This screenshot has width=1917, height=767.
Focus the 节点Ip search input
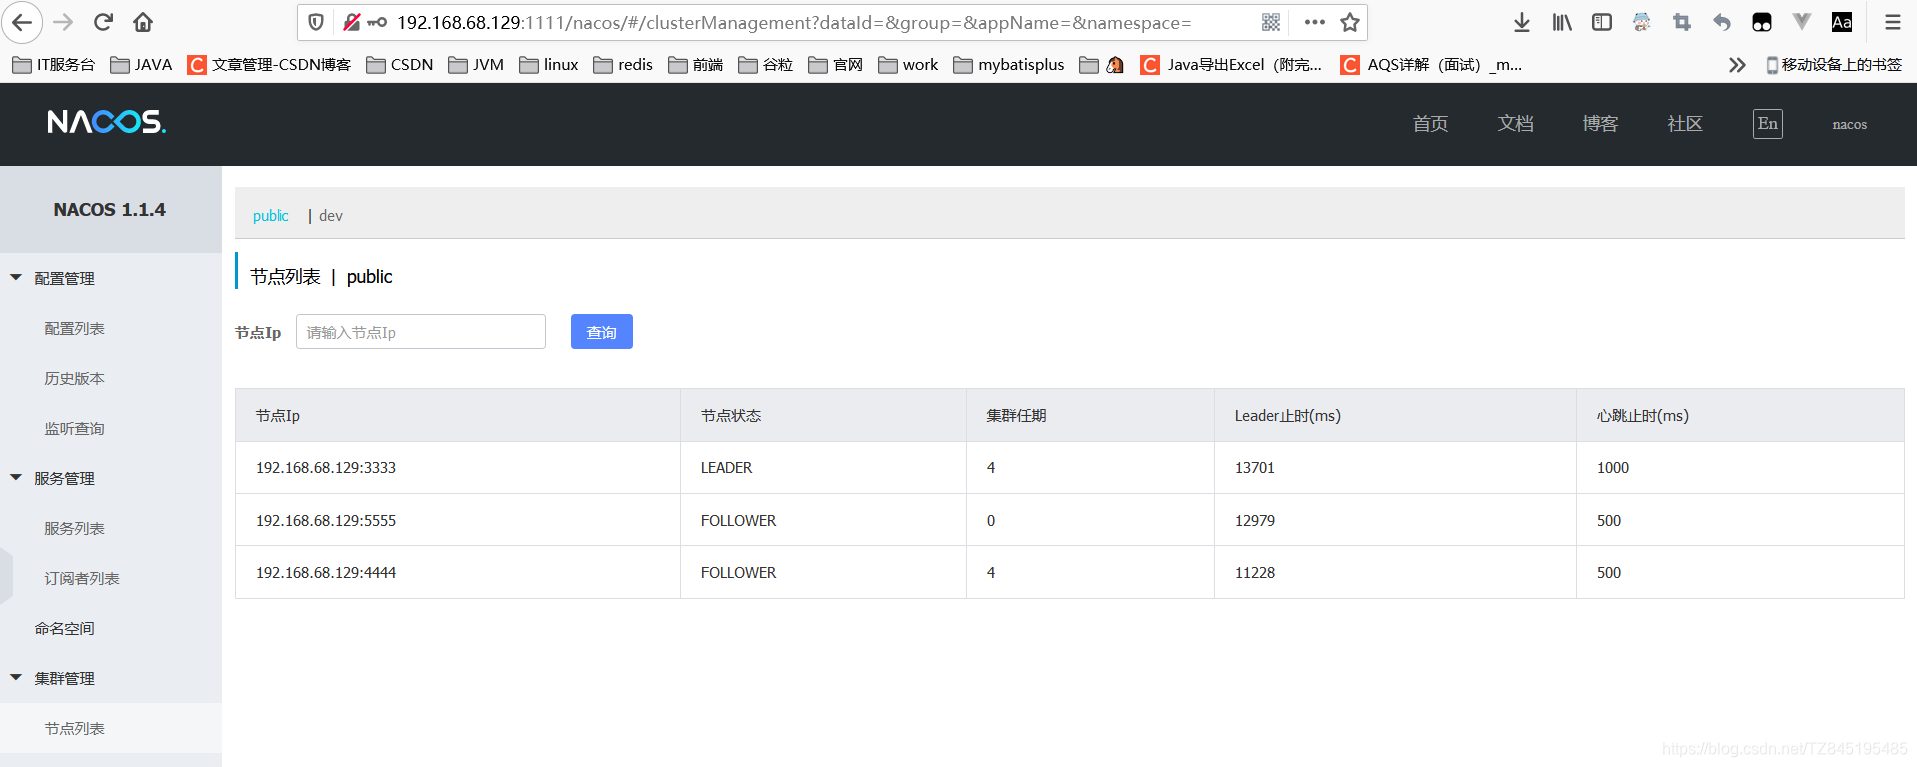421,332
